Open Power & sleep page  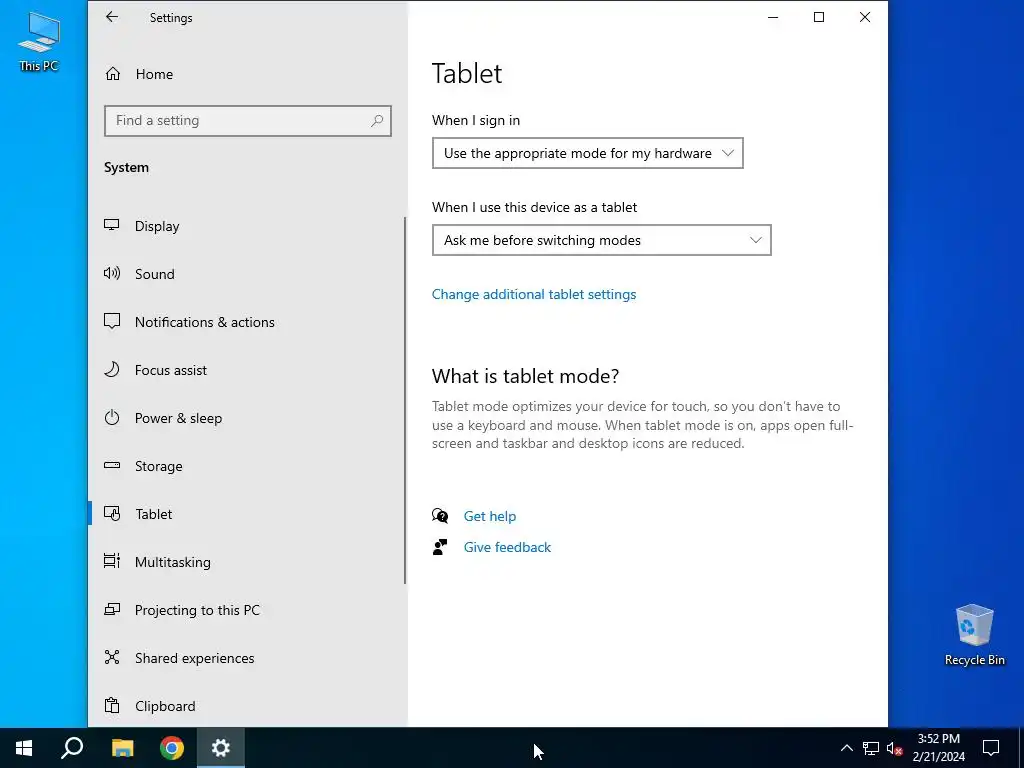click(x=248, y=418)
